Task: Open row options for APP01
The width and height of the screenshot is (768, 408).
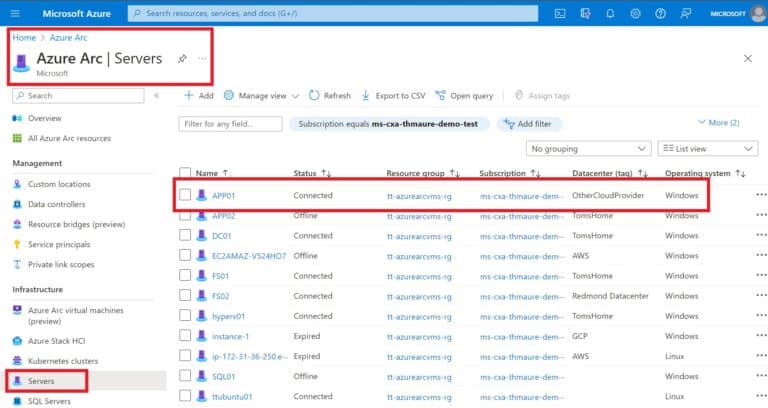Action: tap(761, 195)
